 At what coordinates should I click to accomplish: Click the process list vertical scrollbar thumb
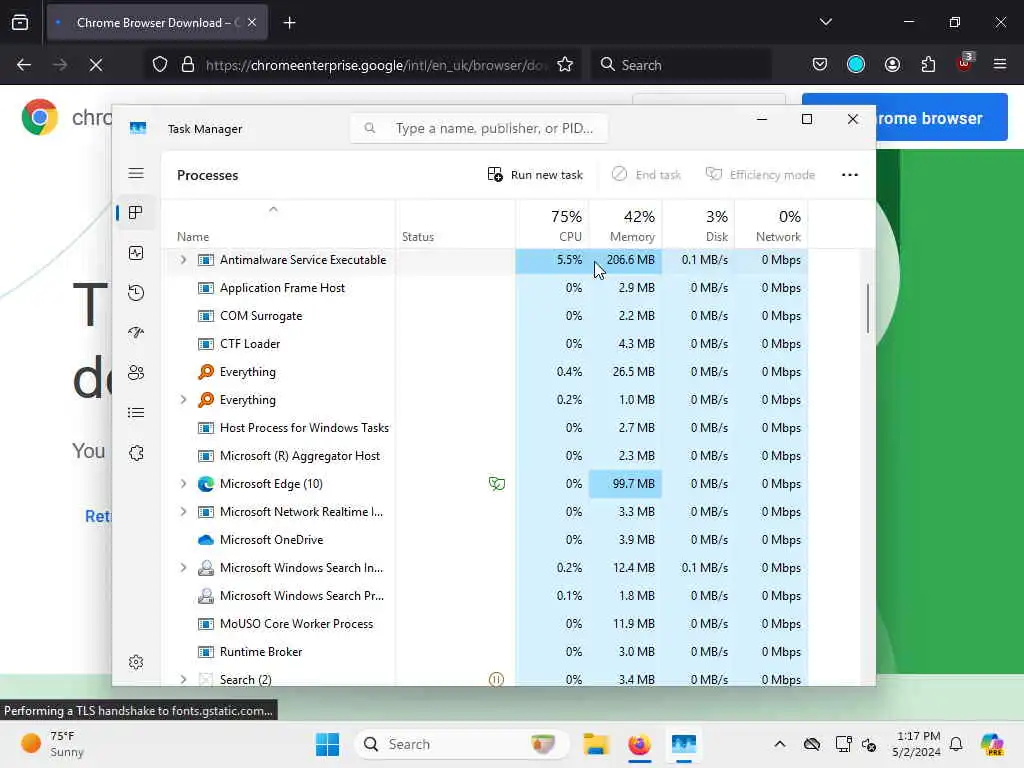point(868,308)
